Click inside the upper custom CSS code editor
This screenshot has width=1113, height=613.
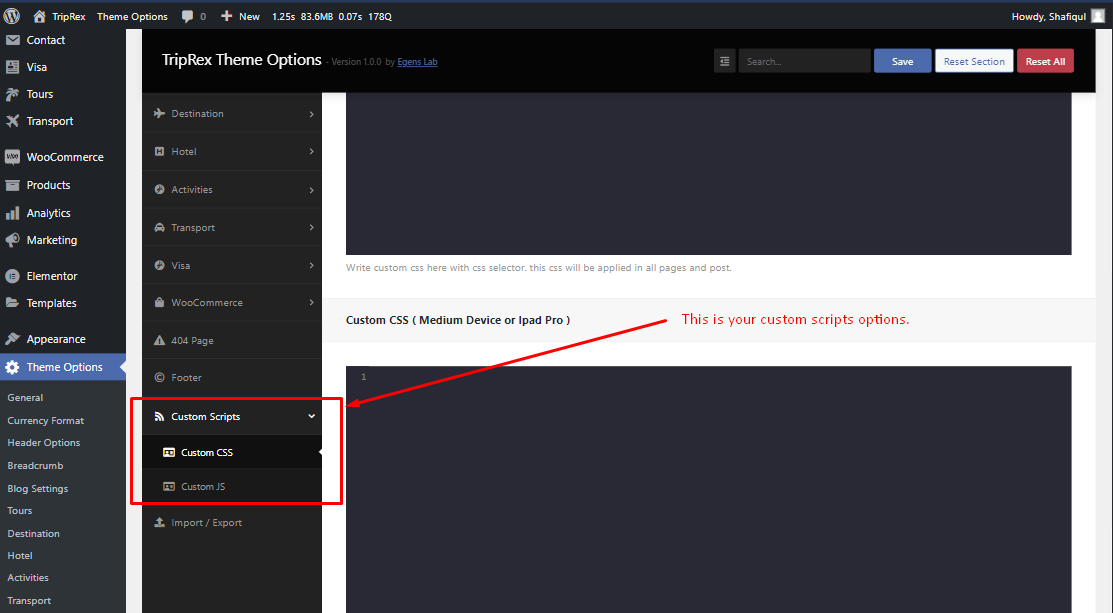pyautogui.click(x=708, y=174)
